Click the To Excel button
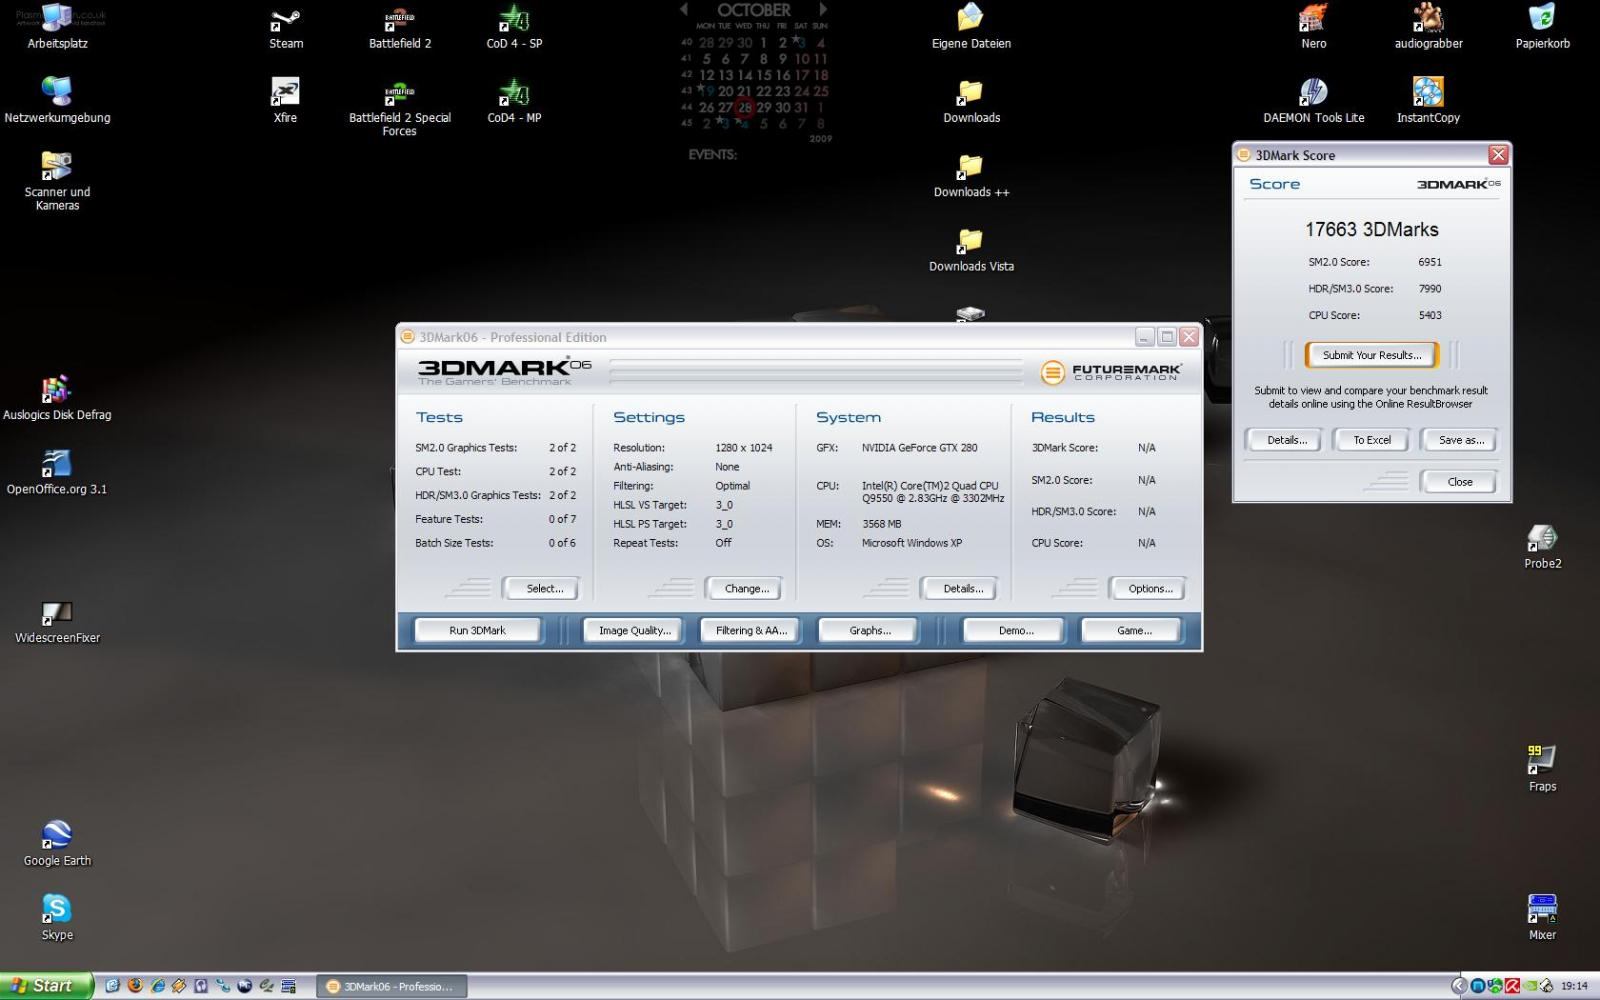 click(x=1371, y=440)
